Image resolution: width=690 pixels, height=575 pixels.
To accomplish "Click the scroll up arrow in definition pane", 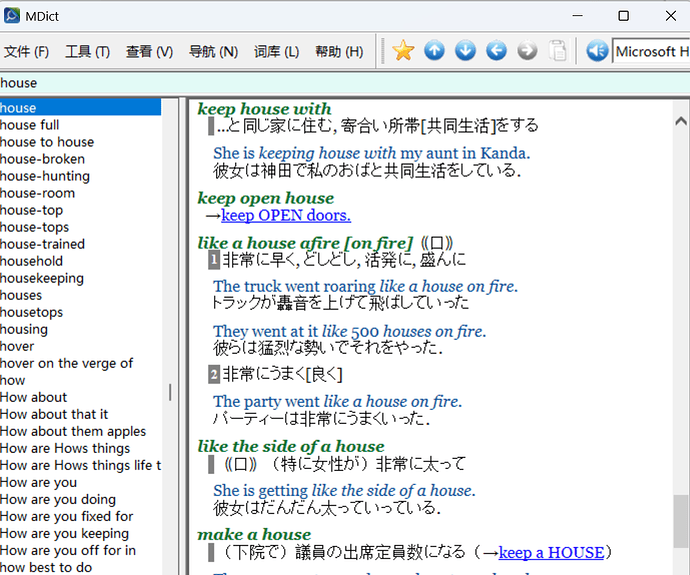I will click(x=681, y=121).
